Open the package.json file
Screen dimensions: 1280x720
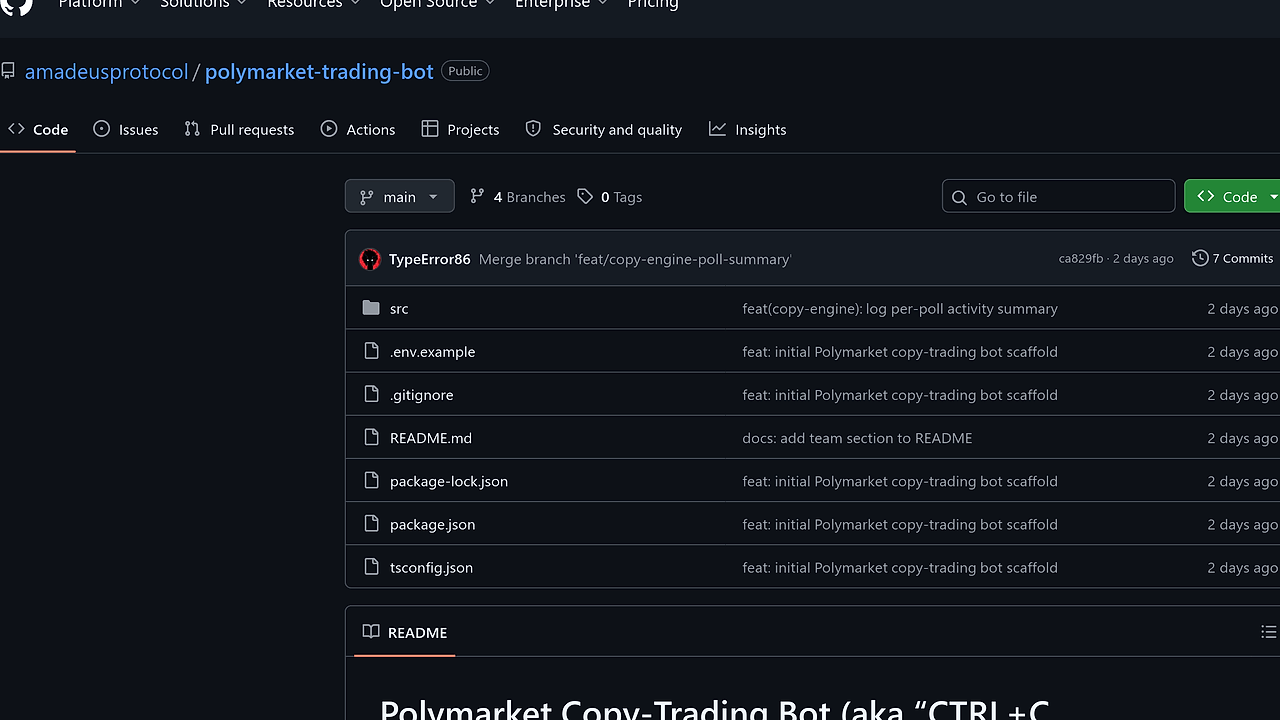pyautogui.click(x=432, y=523)
